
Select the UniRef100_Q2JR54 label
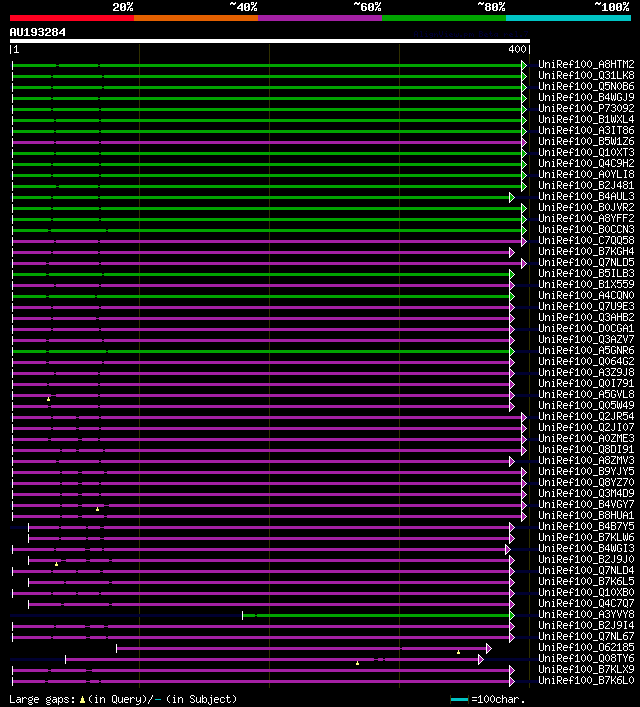pos(586,416)
